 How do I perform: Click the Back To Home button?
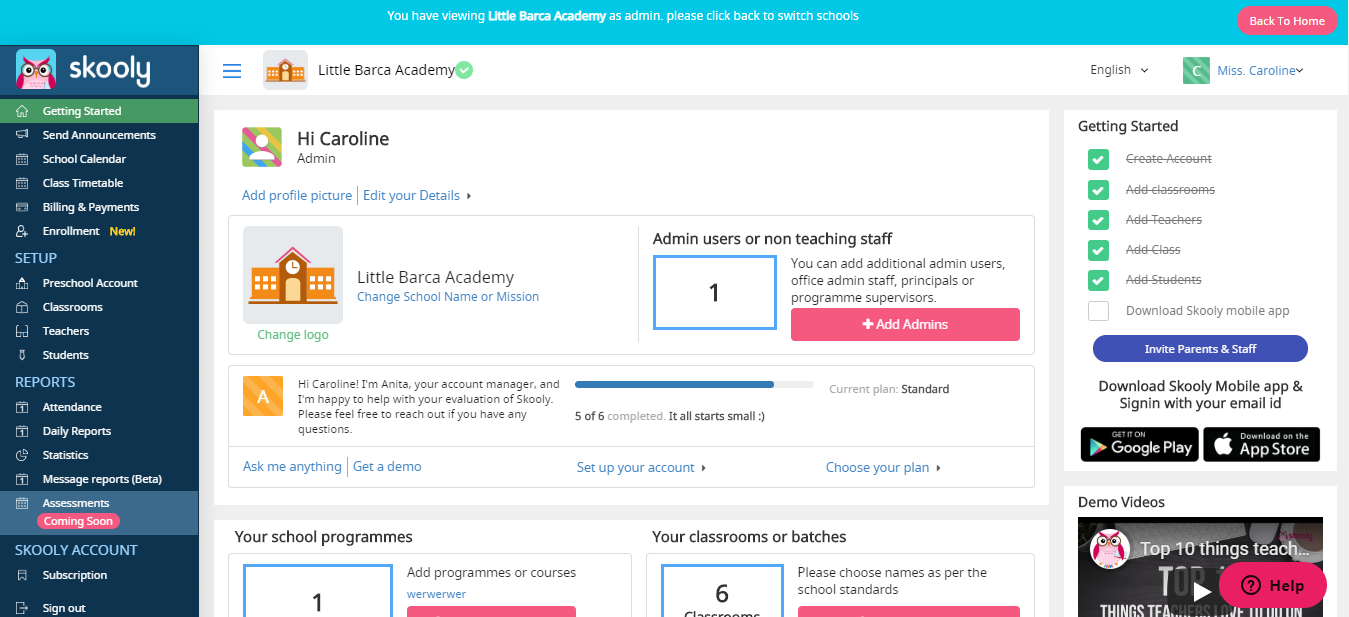click(x=1287, y=21)
